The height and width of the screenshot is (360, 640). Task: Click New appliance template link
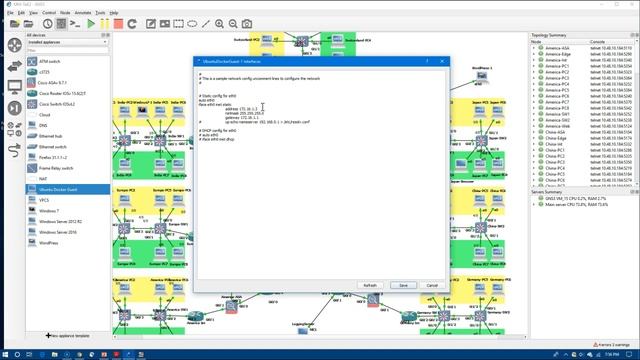click(67, 336)
